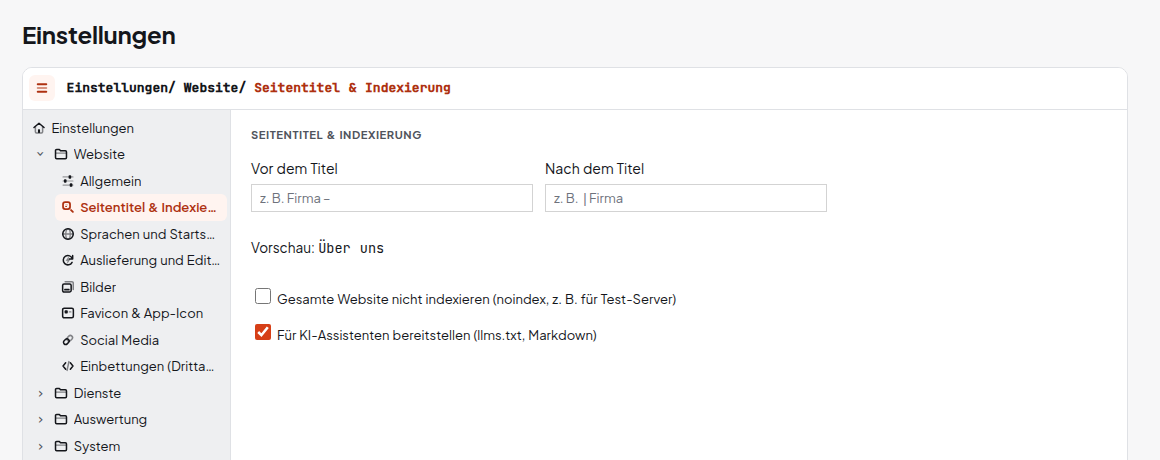Select Seitentitel & Indexierung in sidebar
Image resolution: width=1160 pixels, height=460 pixels.
click(141, 208)
